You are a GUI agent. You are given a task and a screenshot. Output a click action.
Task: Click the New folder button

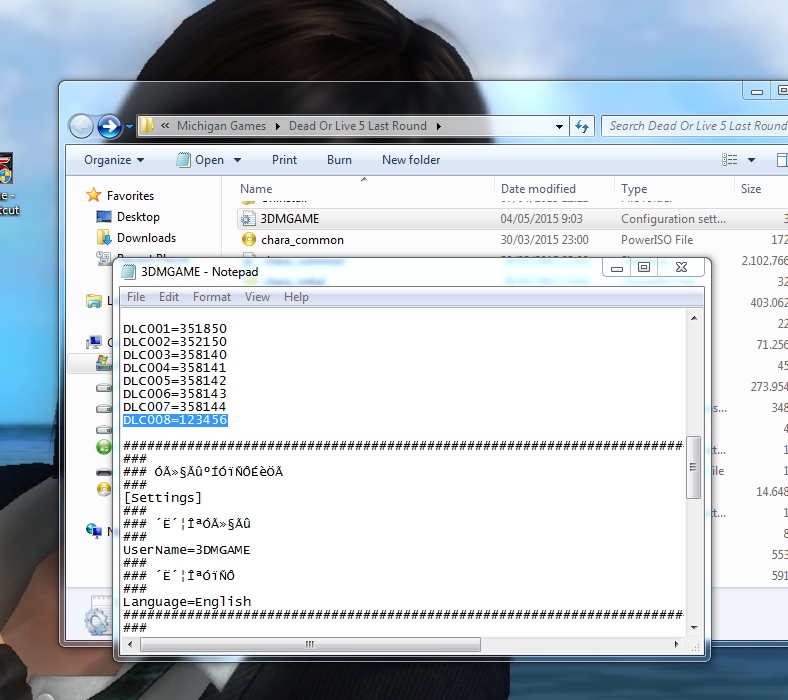411,160
